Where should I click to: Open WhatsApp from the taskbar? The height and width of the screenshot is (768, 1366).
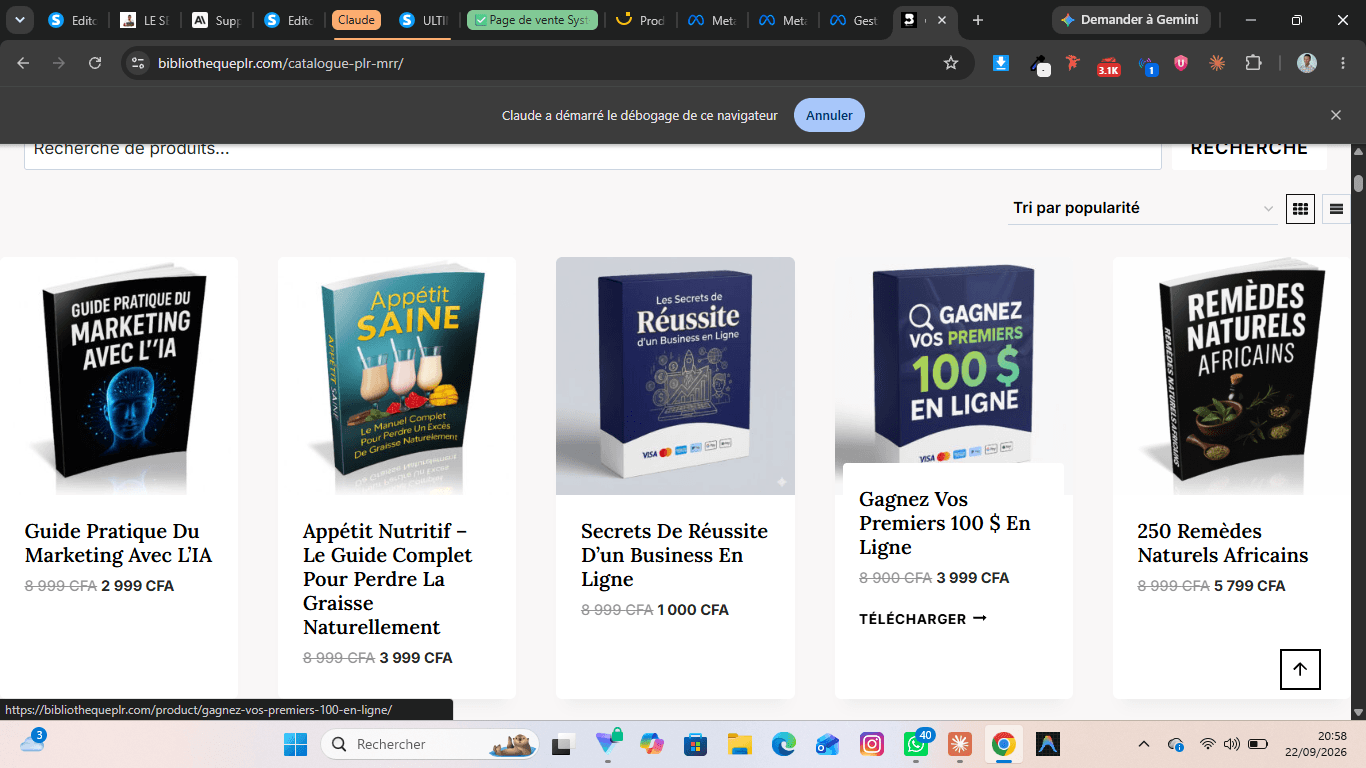tap(916, 744)
